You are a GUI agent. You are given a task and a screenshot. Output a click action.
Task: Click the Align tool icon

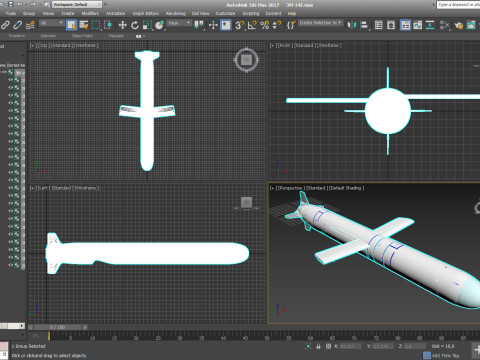coord(364,25)
